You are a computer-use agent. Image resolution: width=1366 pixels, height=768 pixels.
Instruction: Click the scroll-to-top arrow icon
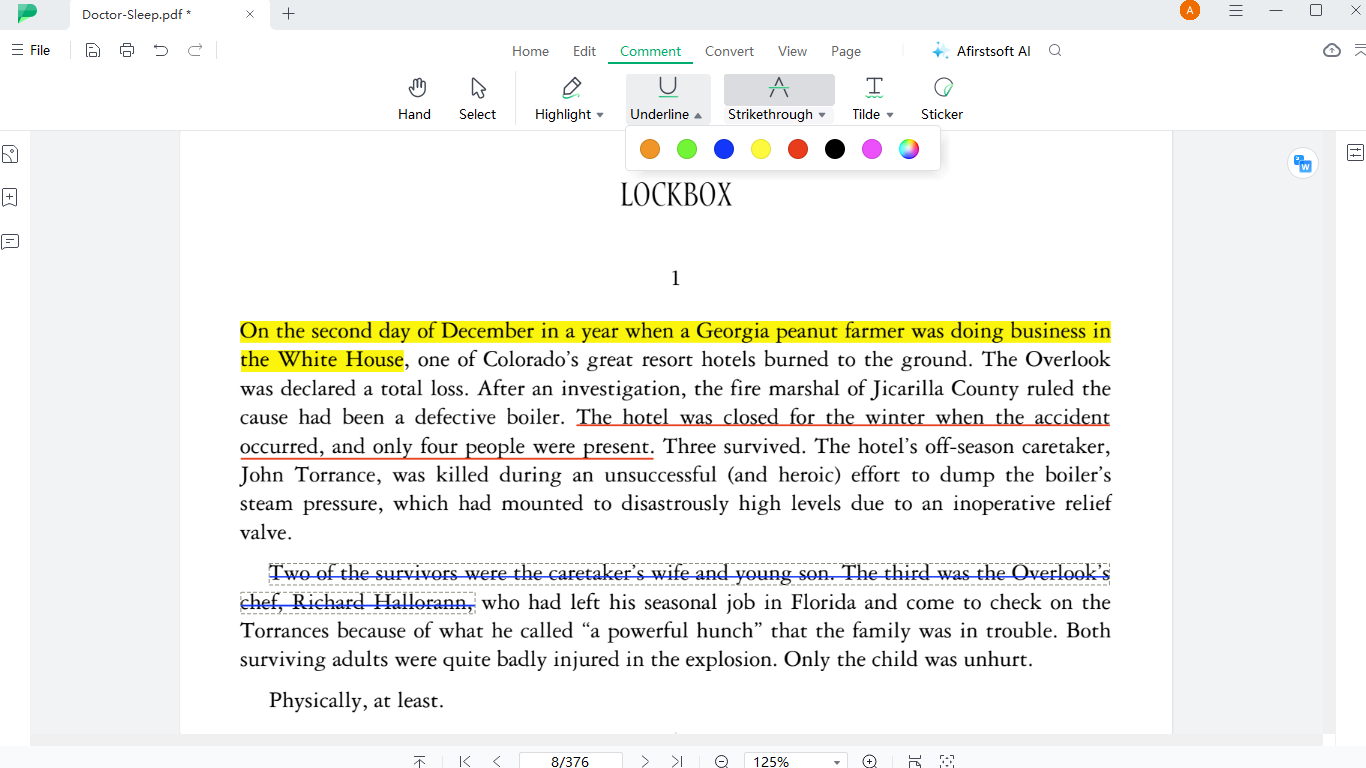[419, 761]
